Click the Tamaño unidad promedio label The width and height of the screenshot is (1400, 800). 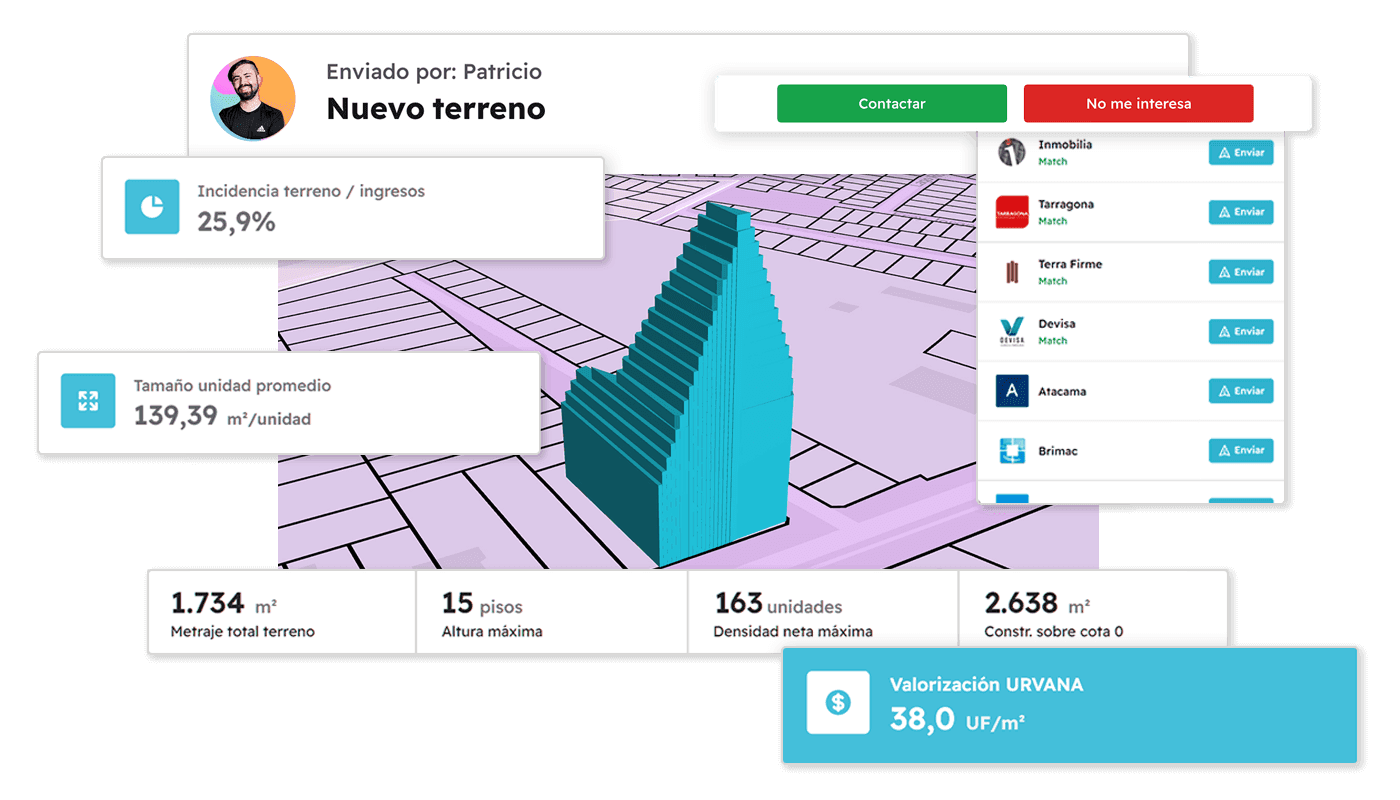(232, 385)
